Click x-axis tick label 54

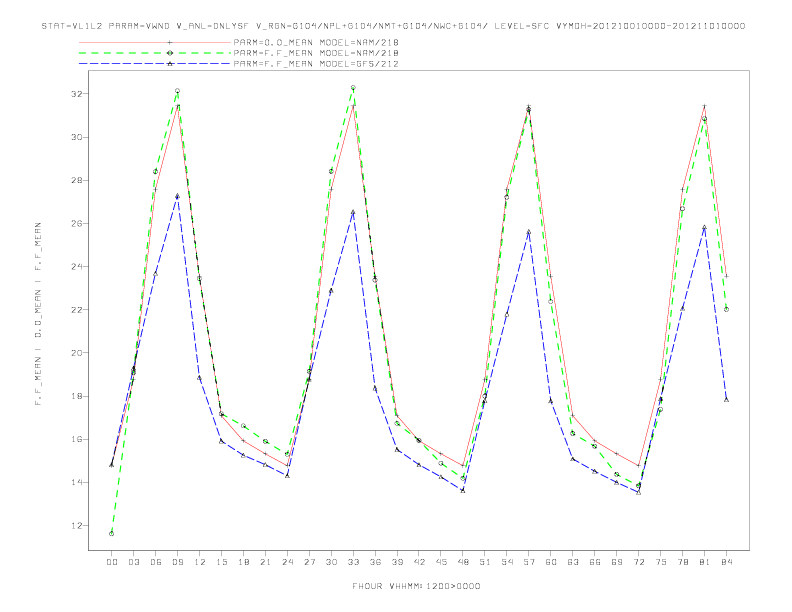pos(507,562)
